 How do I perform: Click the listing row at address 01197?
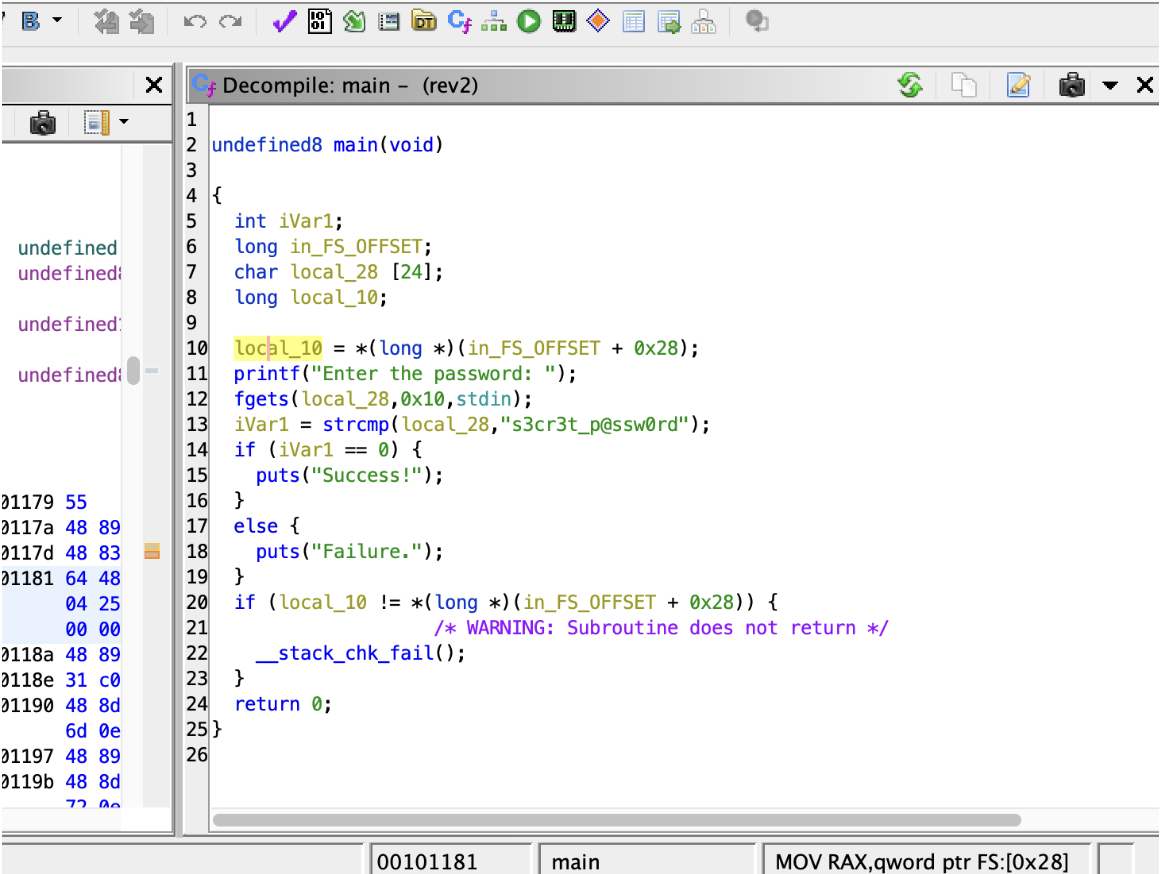click(x=61, y=756)
